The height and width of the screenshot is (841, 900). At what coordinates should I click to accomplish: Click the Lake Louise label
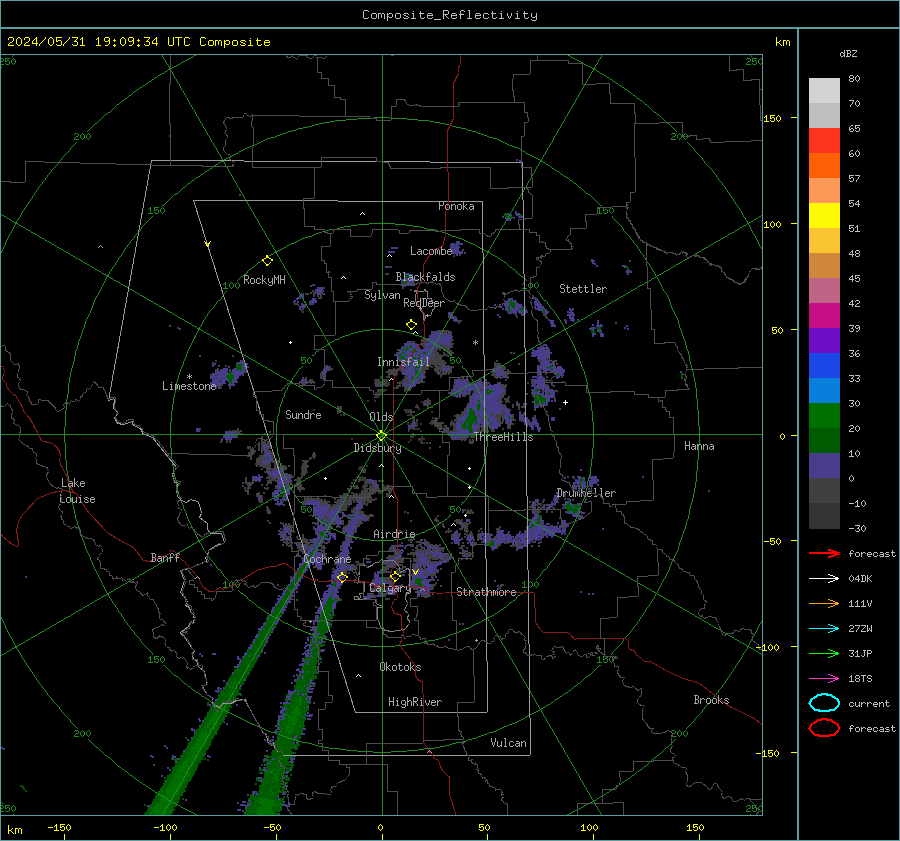[x=77, y=491]
